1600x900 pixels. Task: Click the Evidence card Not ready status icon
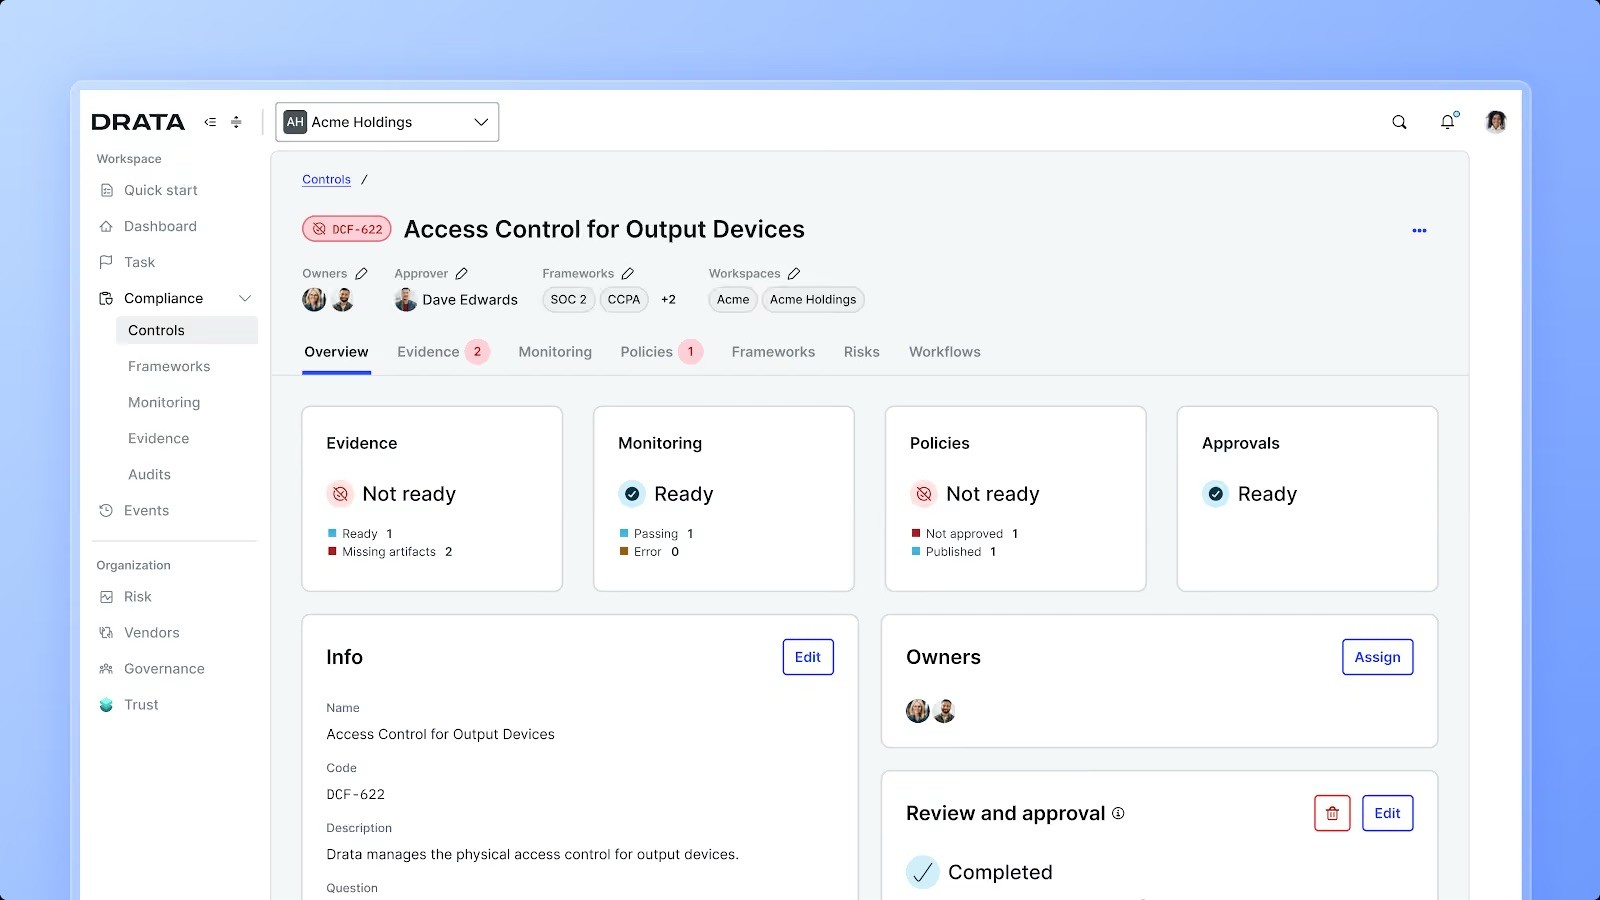click(x=340, y=494)
